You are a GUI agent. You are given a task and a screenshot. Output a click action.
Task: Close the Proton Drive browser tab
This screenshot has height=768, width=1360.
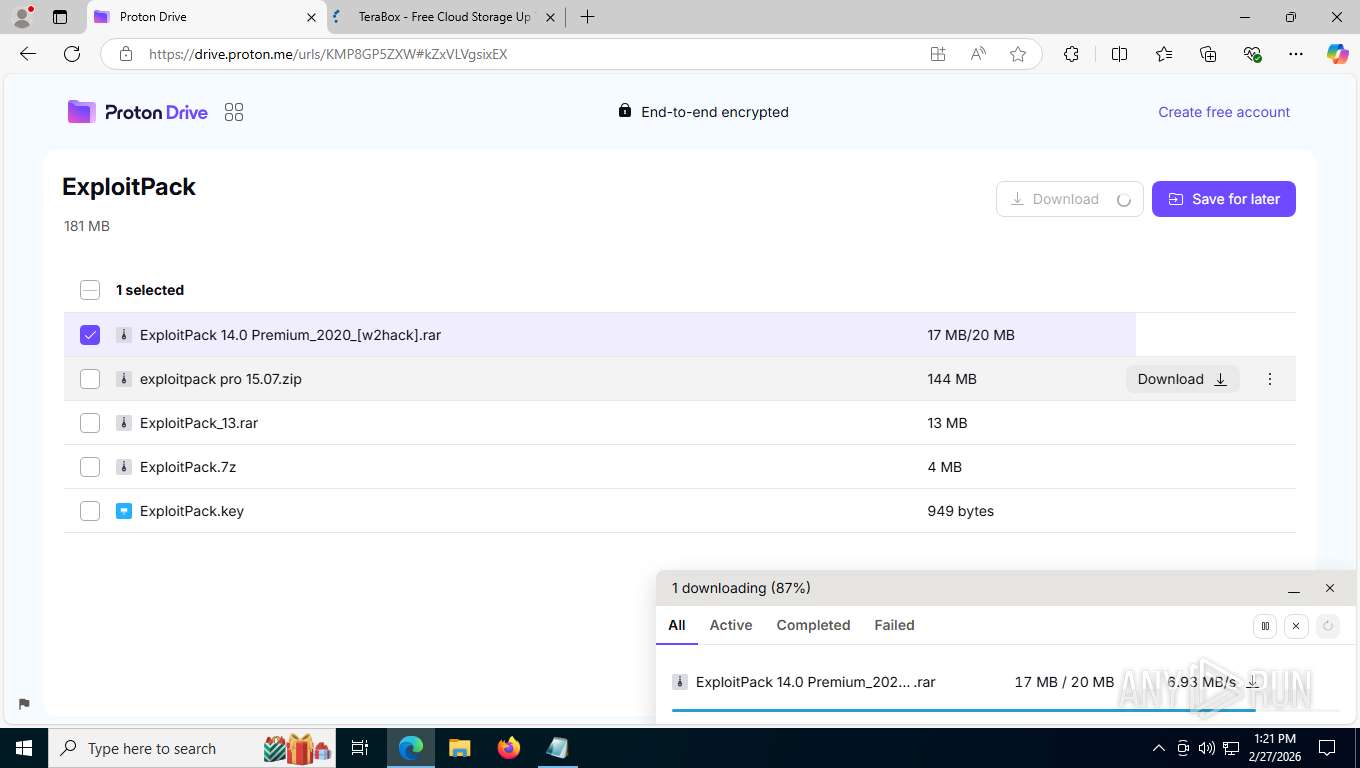tap(311, 17)
